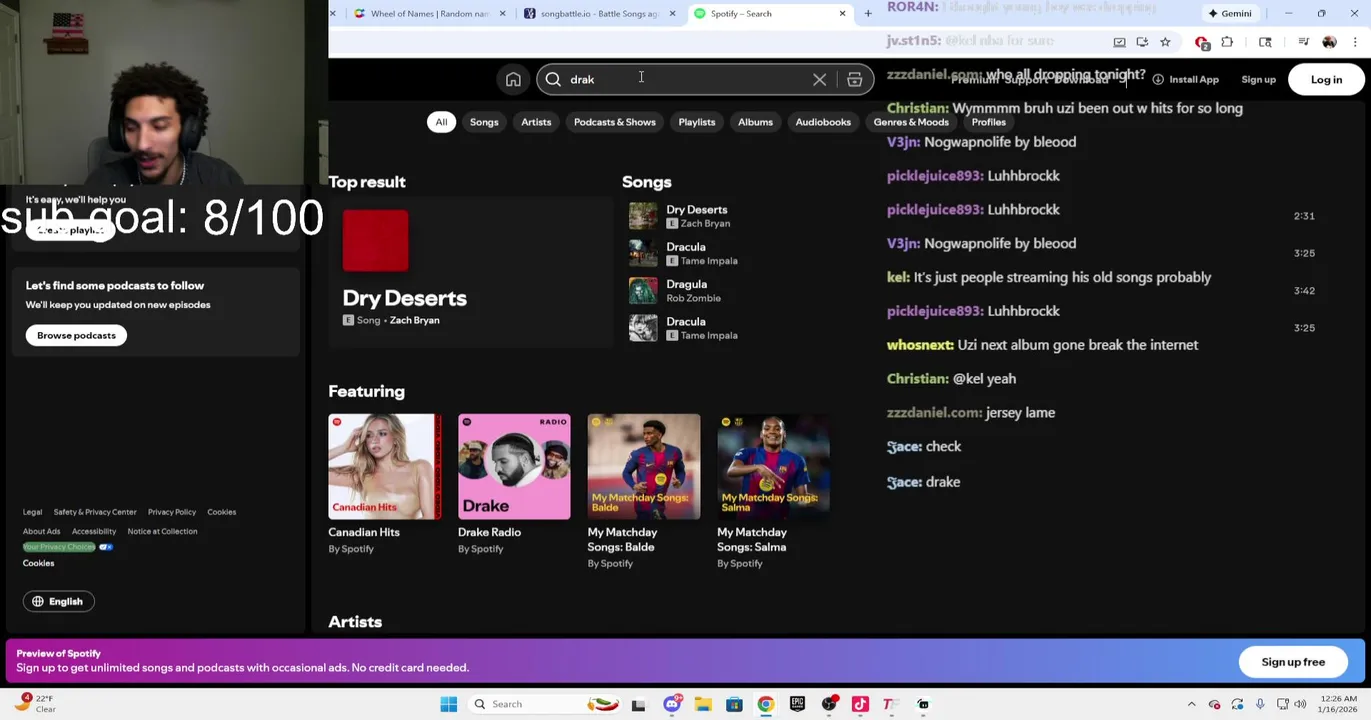Viewport: 1371px width, 720px height.
Task: Open Microsoft Store from the taskbar
Action: click(734, 704)
